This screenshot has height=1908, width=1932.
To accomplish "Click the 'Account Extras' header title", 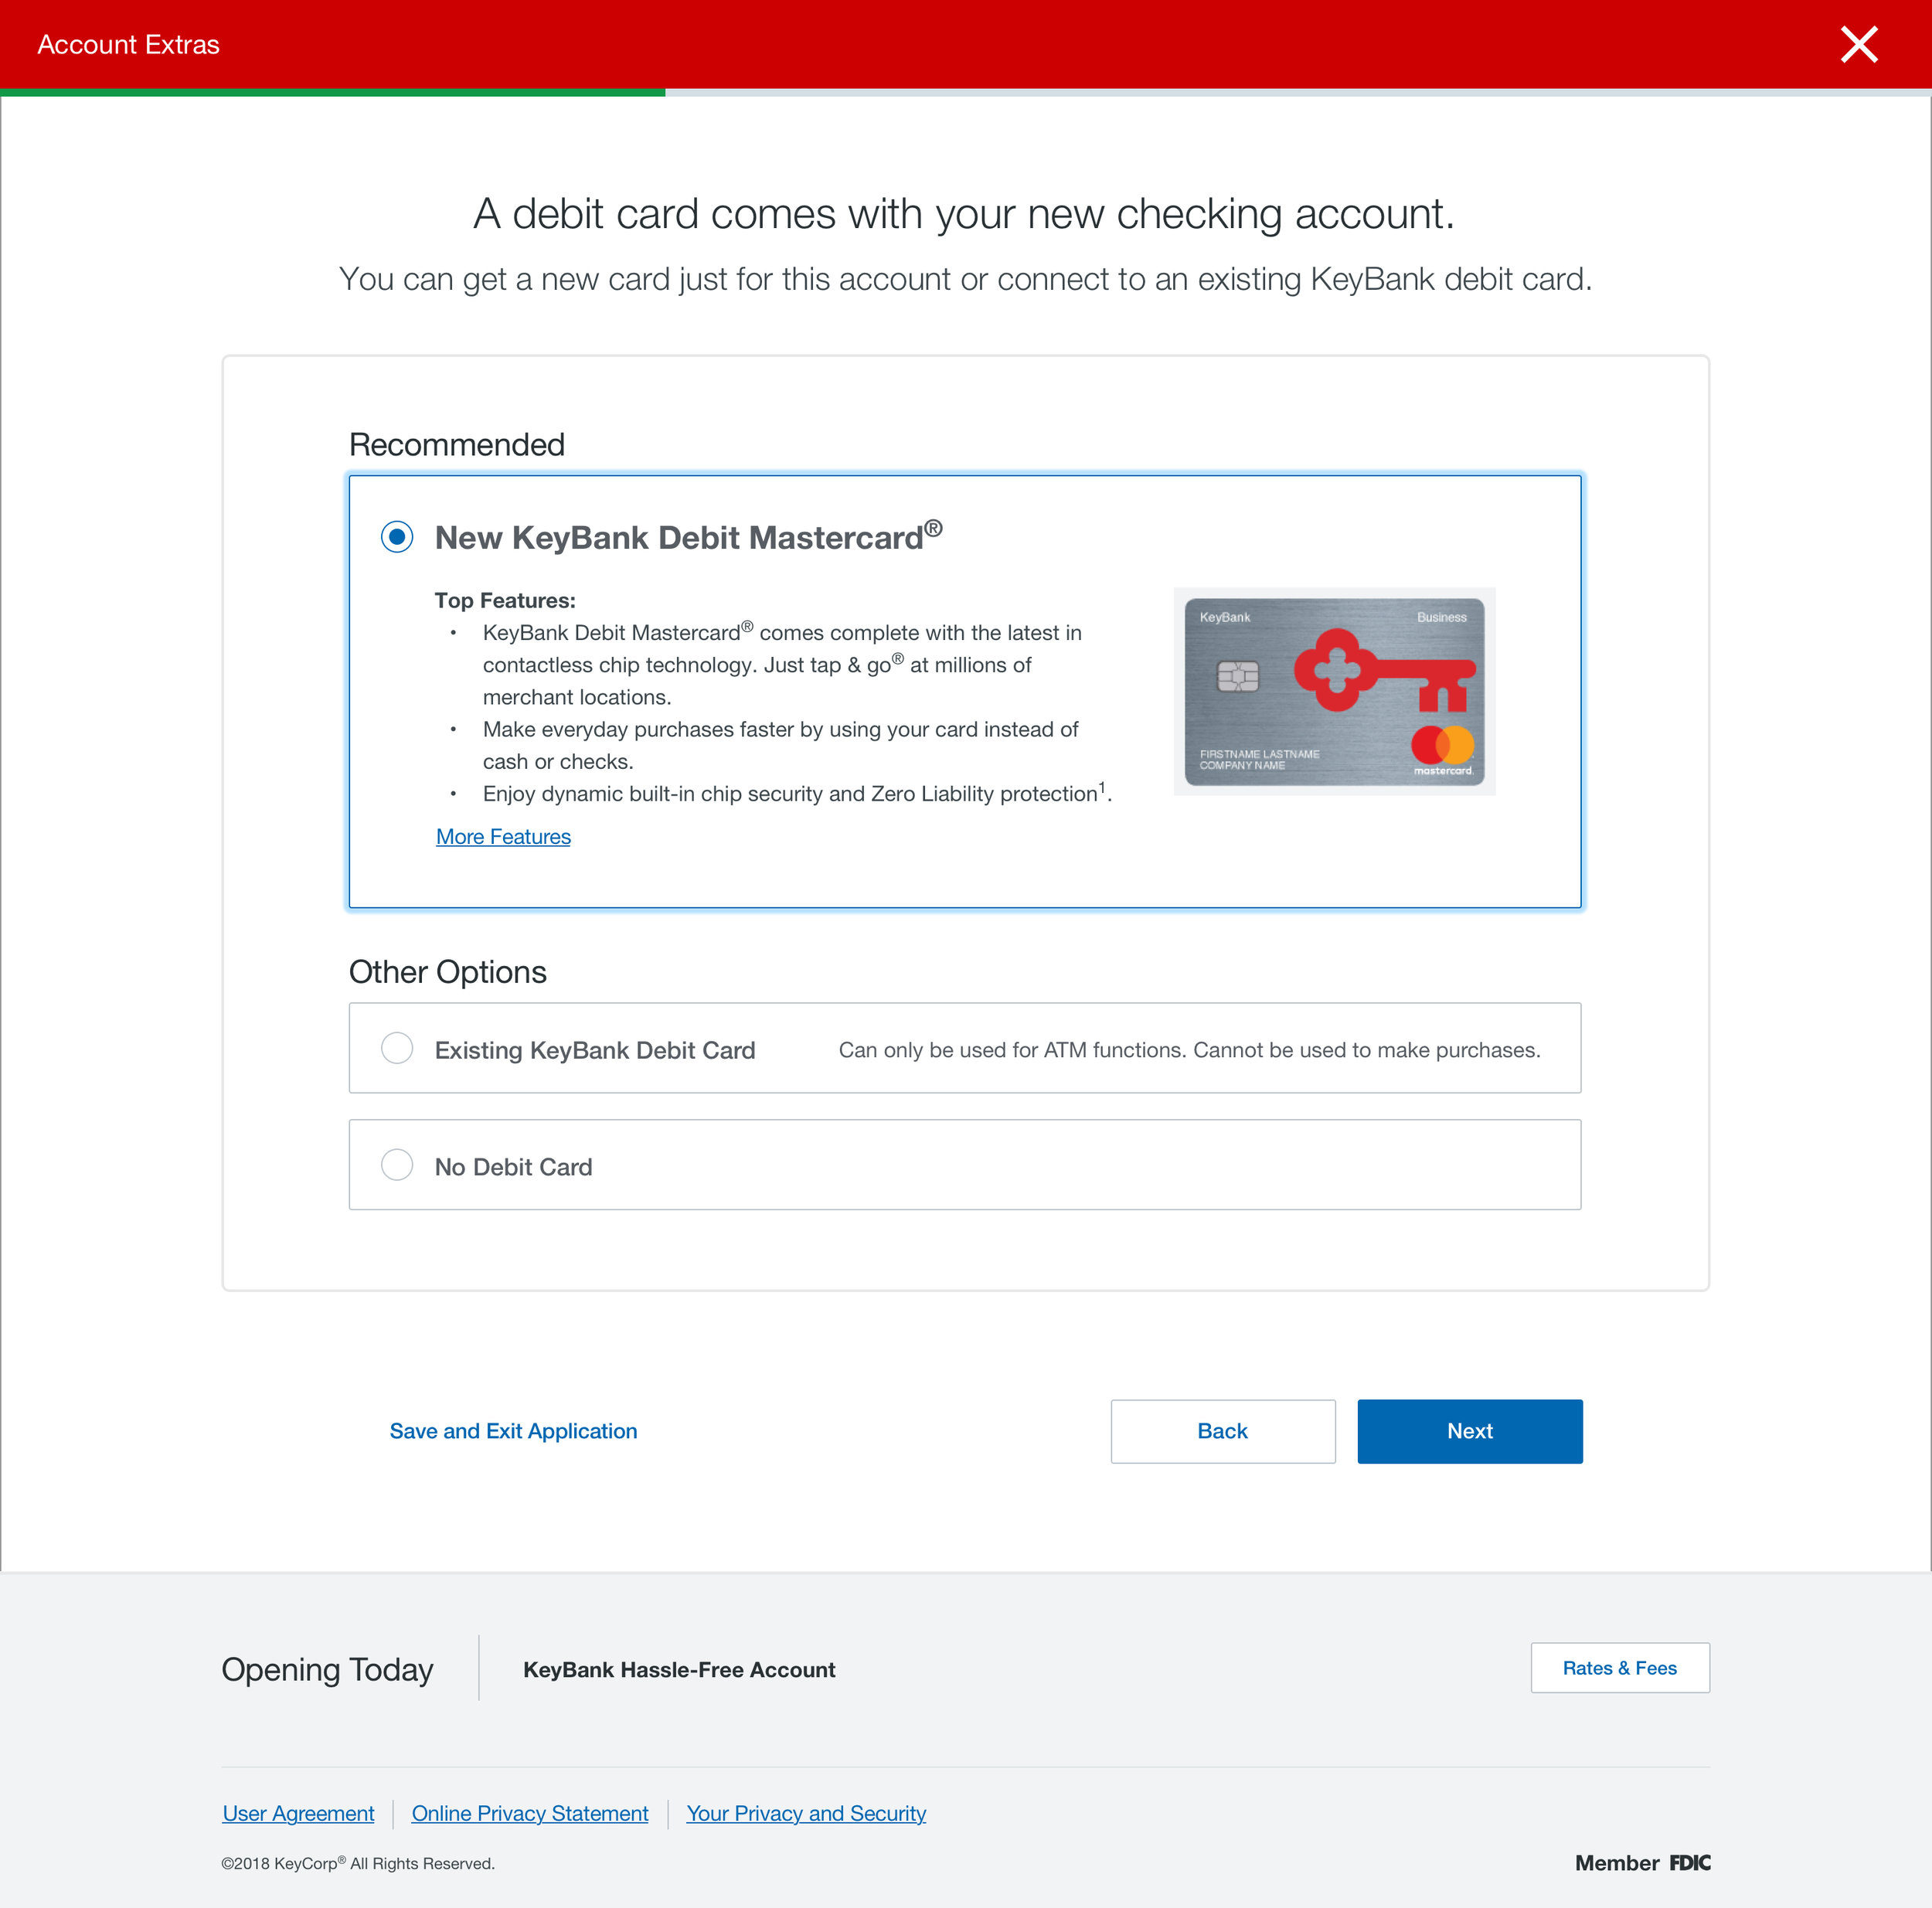I will [128, 44].
